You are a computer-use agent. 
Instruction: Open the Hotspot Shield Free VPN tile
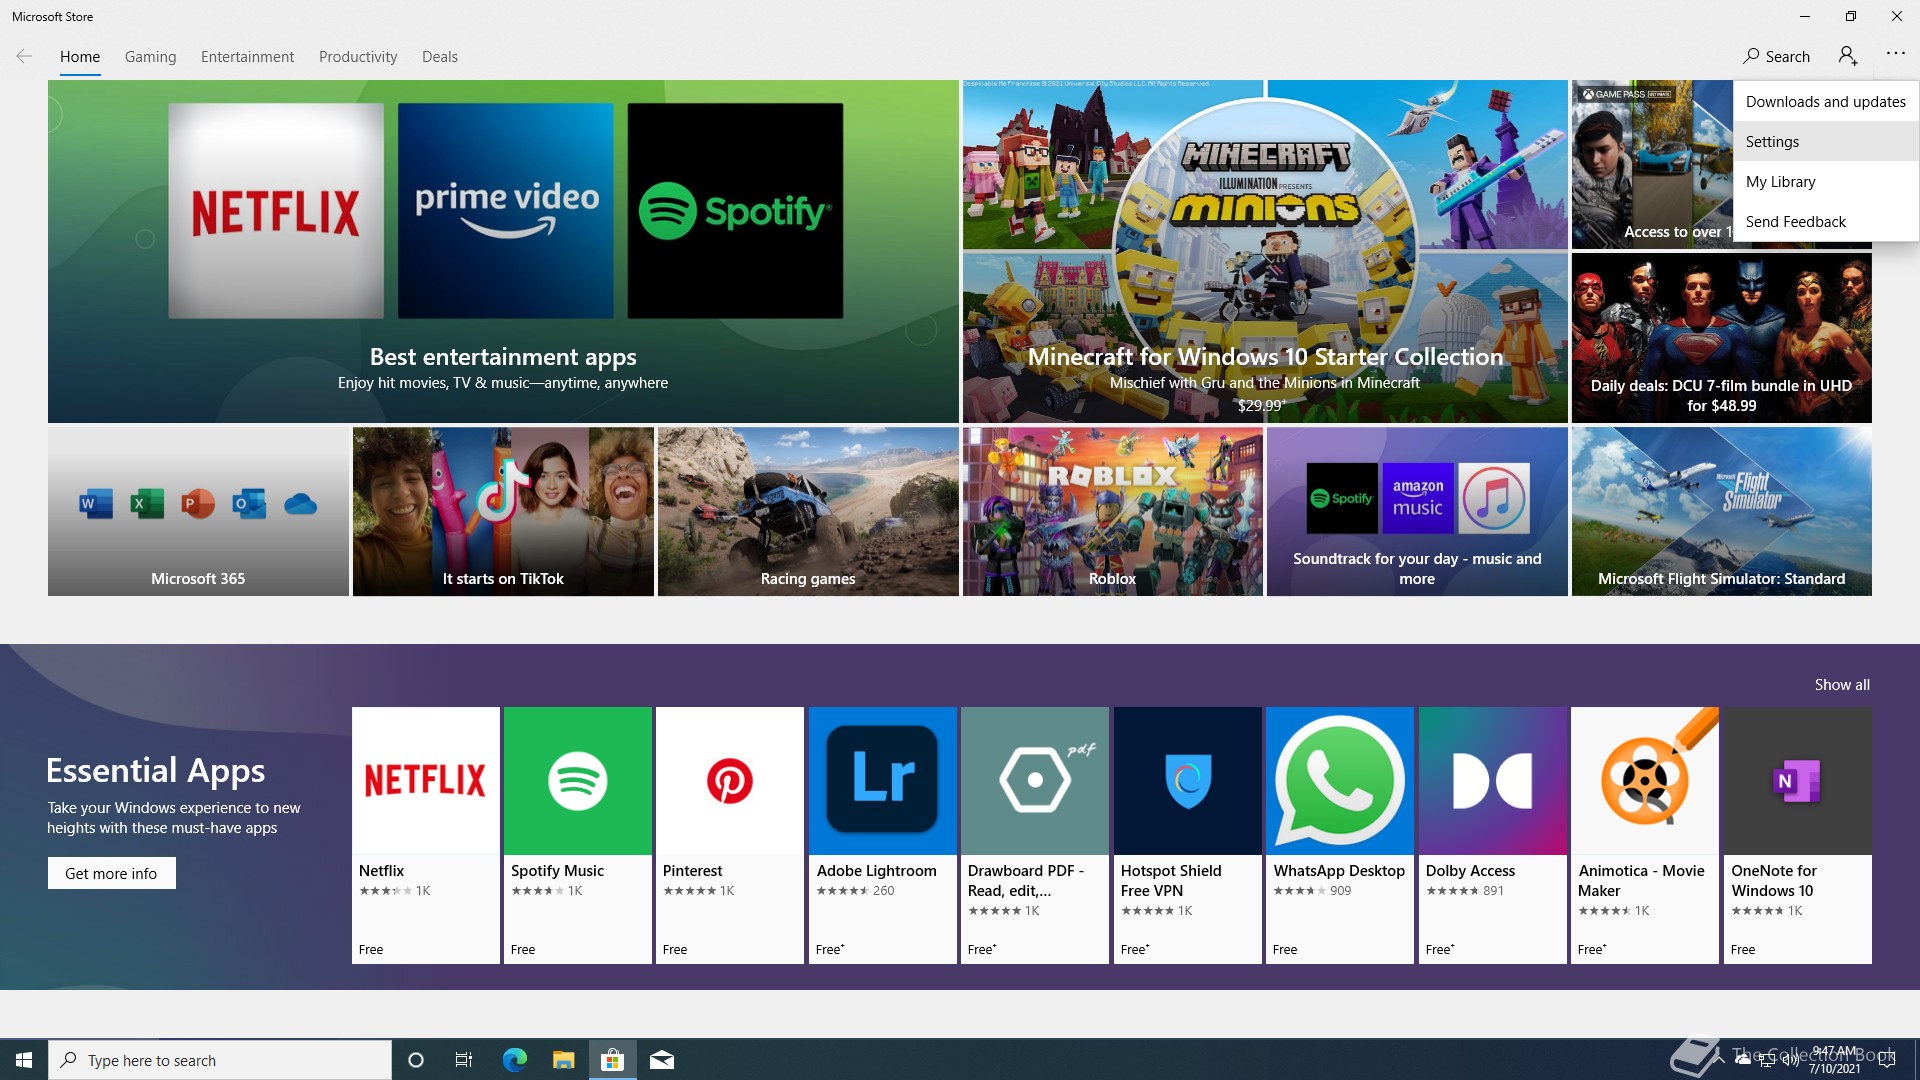(1188, 835)
